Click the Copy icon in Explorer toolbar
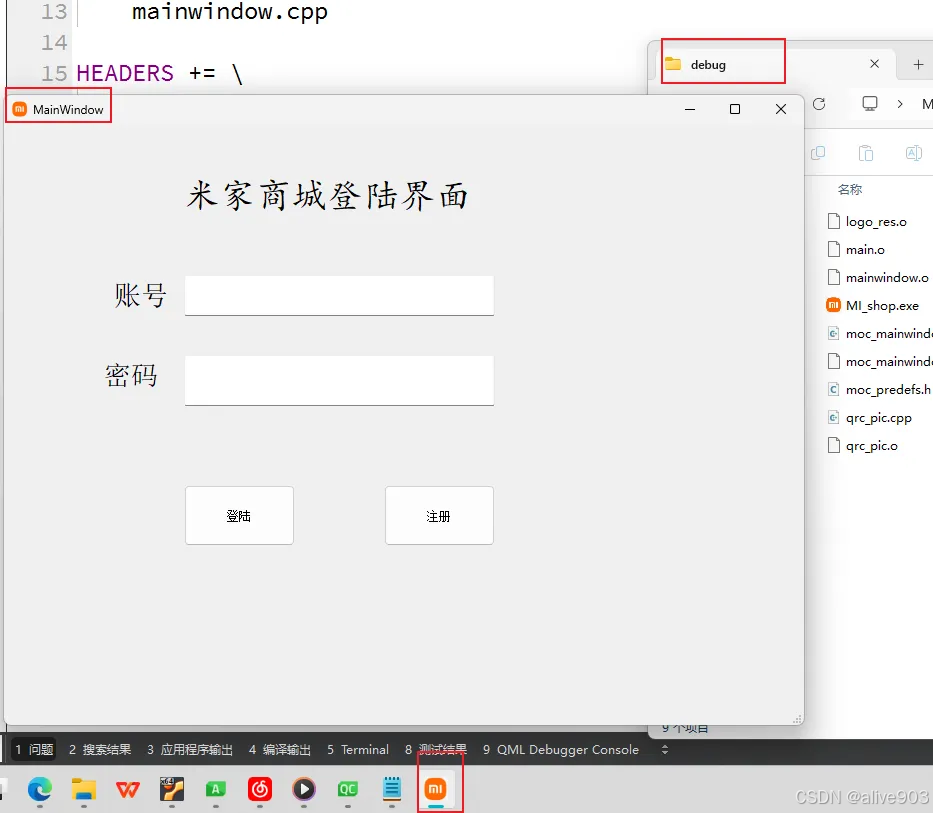The height and width of the screenshot is (813, 933). pos(818,153)
